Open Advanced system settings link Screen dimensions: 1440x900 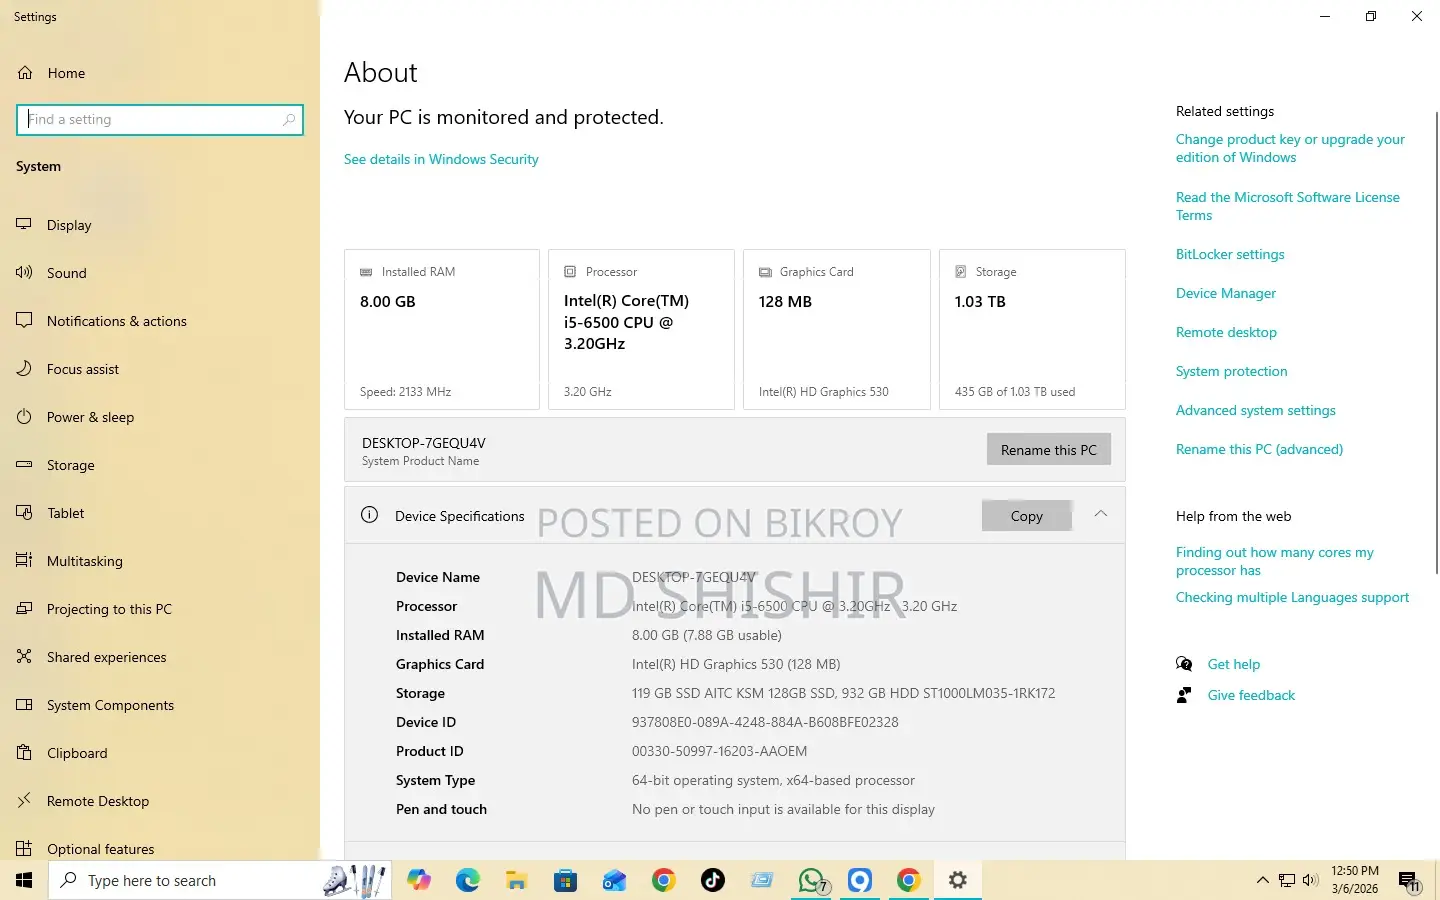pyautogui.click(x=1255, y=410)
